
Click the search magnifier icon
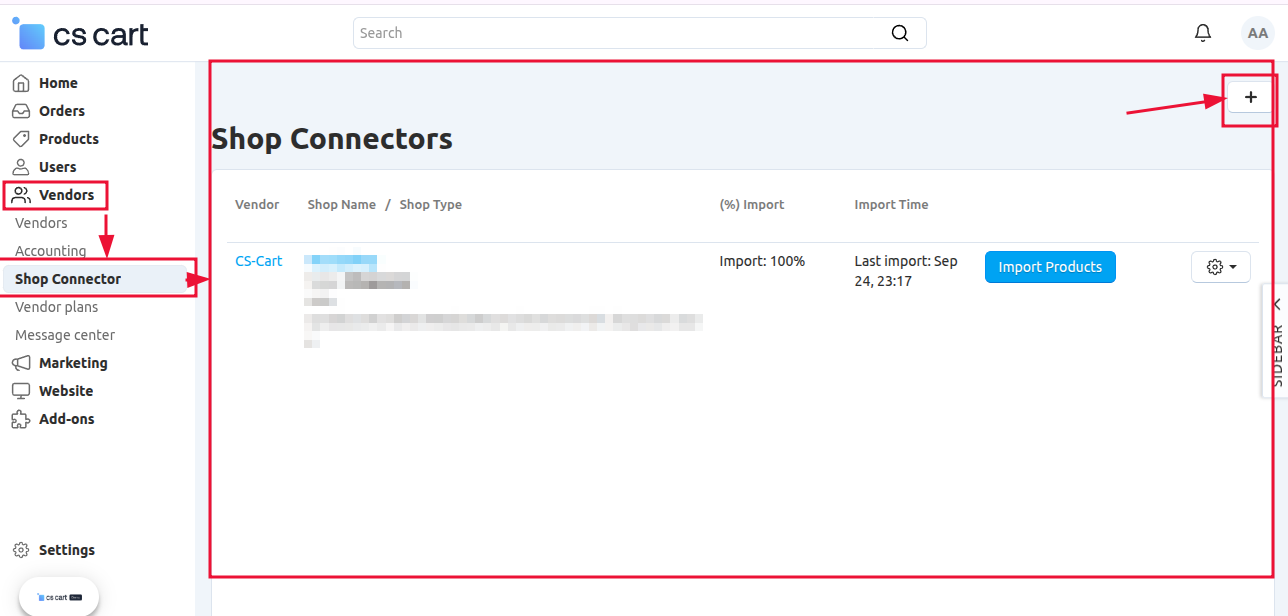900,33
